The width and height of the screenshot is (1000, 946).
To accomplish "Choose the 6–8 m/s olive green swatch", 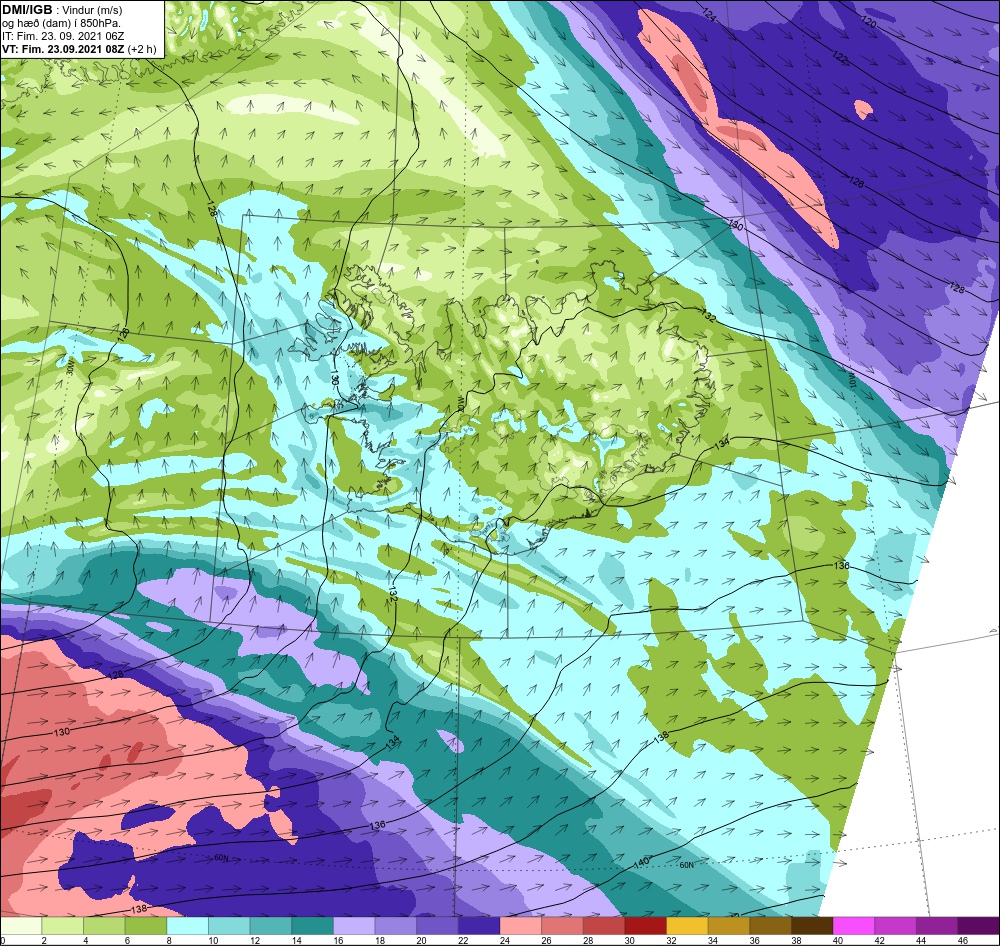I will [x=146, y=925].
